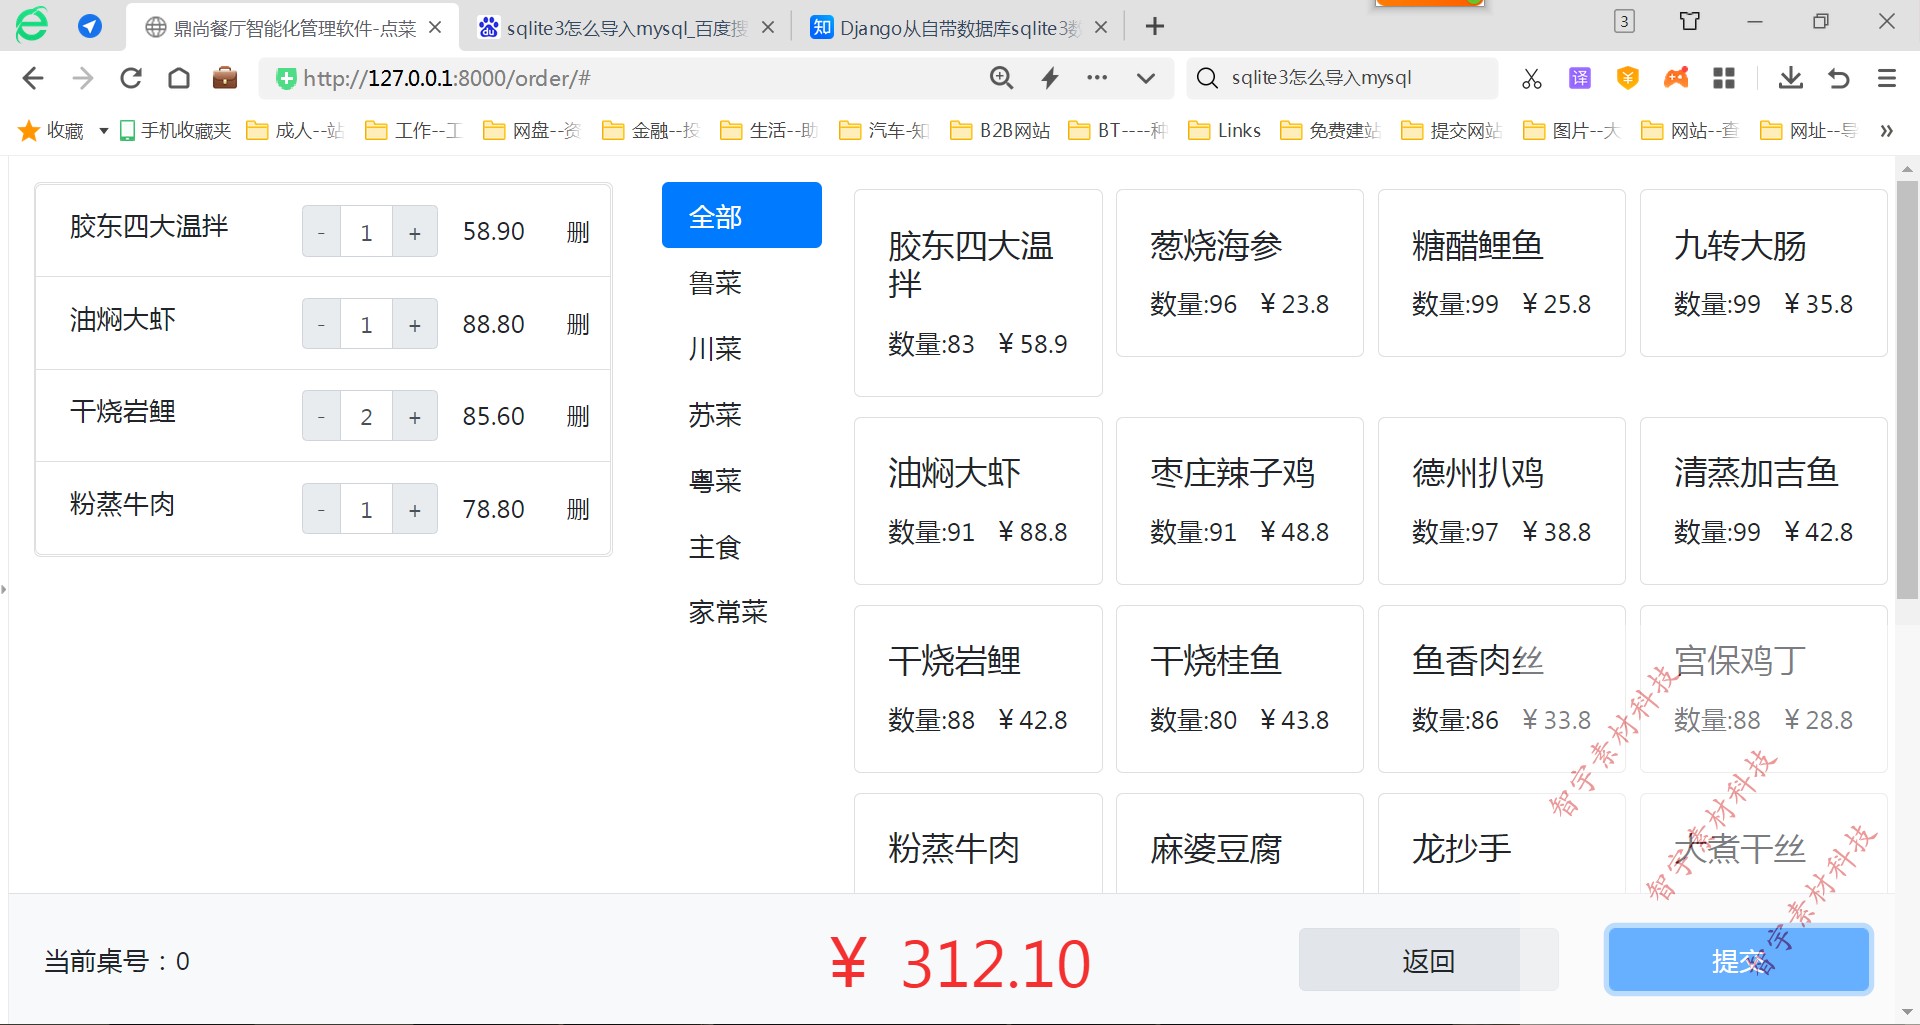The image size is (1920, 1025).
Task: Expand the address bar dropdown chevron
Action: [1146, 78]
